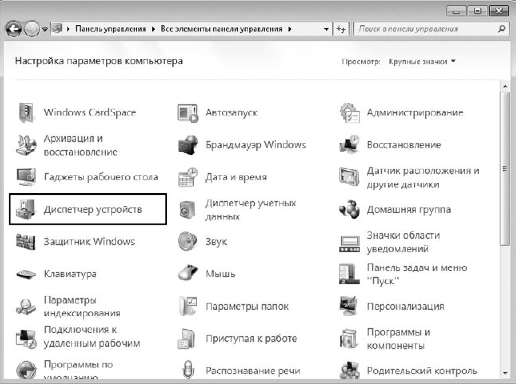Click the vertical scrollbar thumb
516x385 pixels.
505,169
